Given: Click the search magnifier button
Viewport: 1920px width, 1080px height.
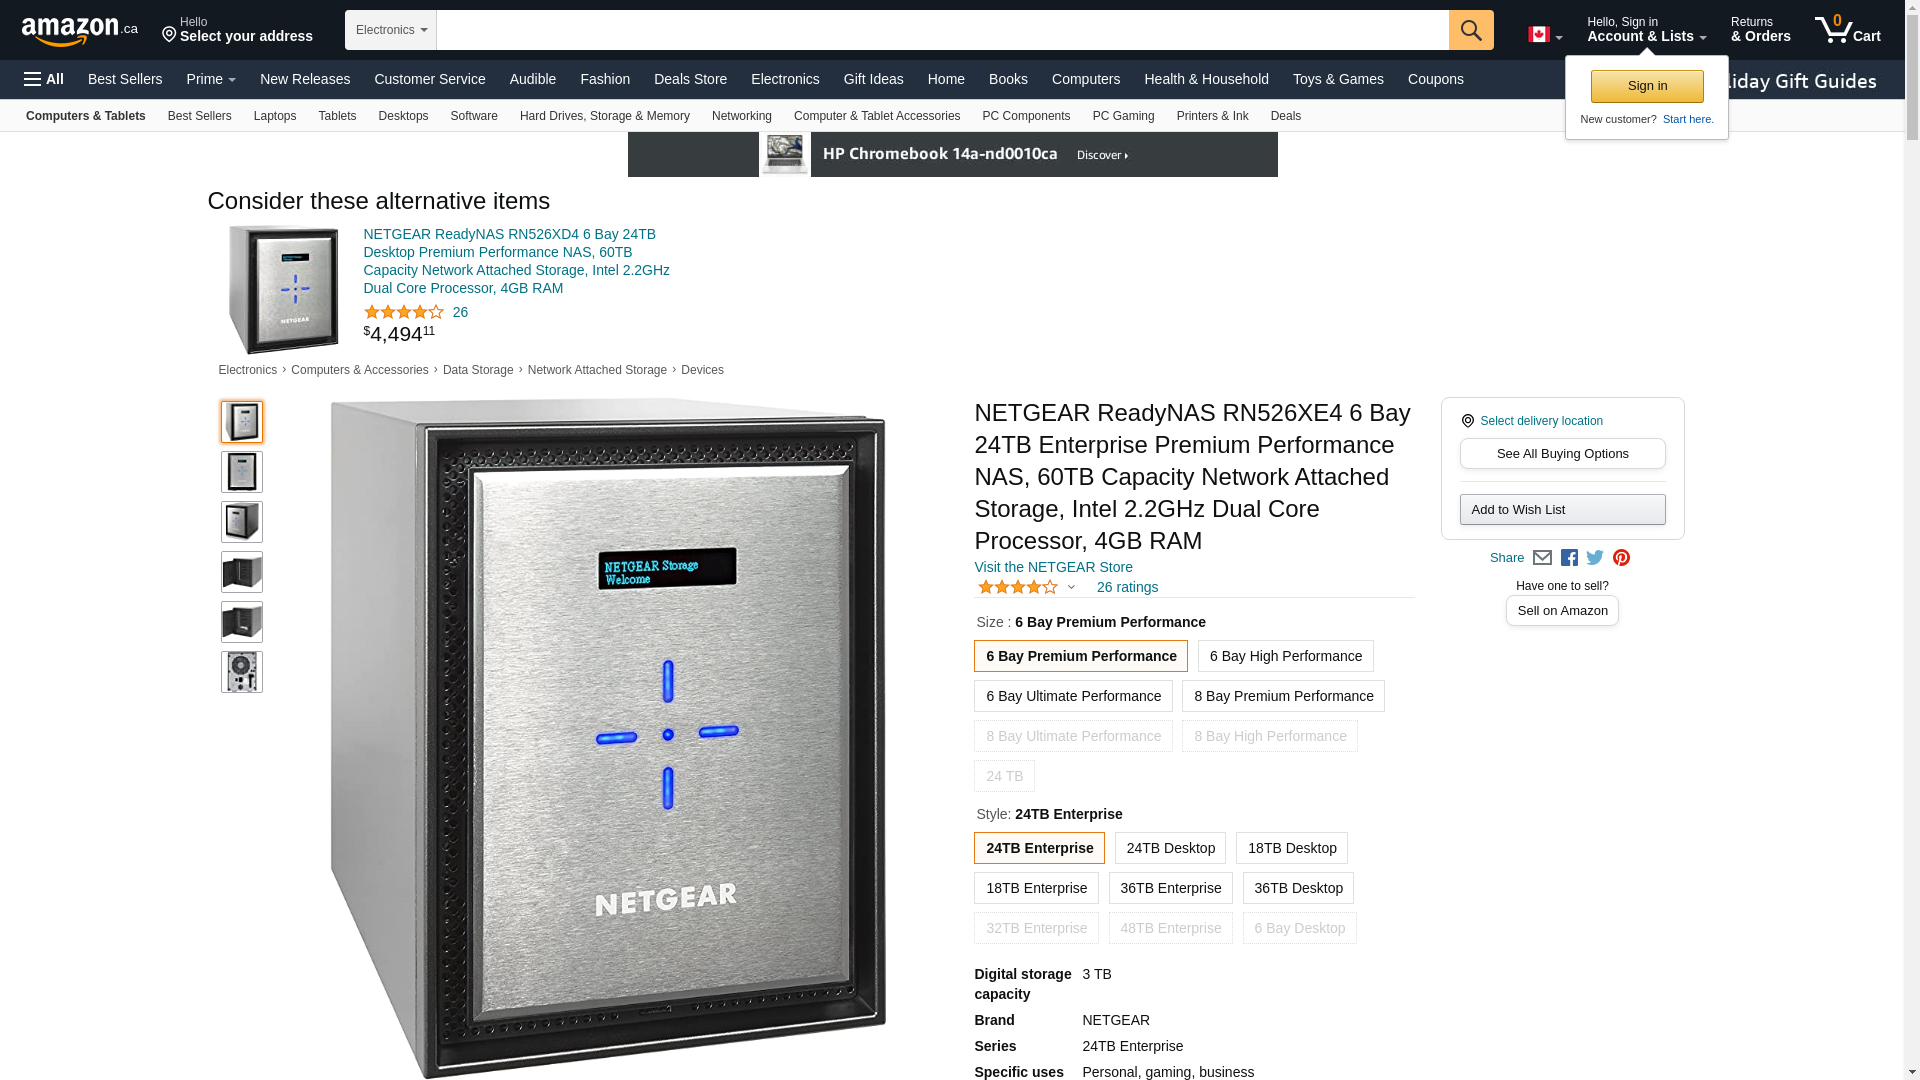Looking at the screenshot, I should 1471,30.
